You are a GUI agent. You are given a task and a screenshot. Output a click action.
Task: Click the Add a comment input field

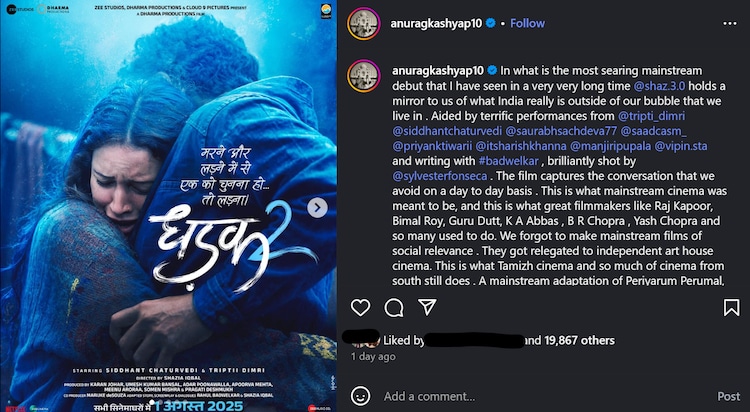[x=545, y=396]
